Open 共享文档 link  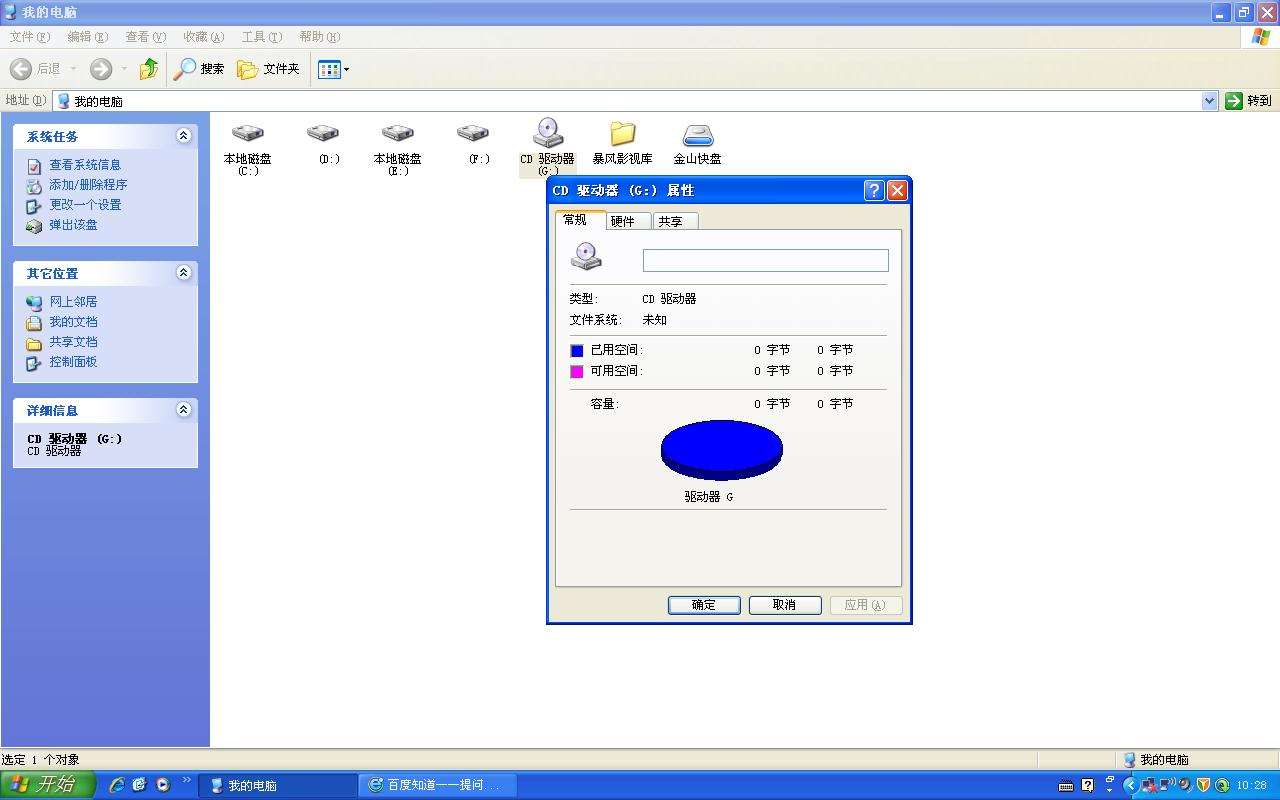[x=73, y=342]
